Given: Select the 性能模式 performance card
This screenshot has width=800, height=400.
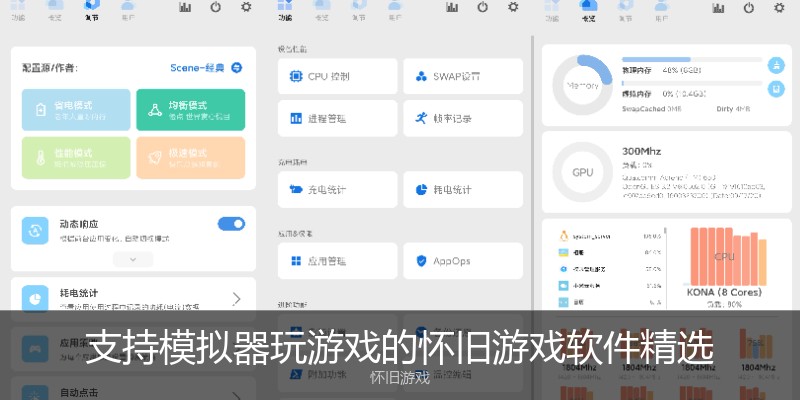Looking at the screenshot, I should click(x=76, y=158).
